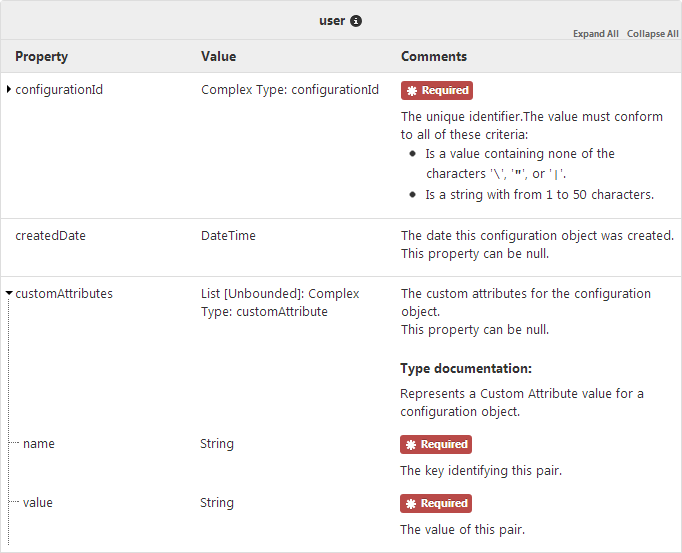Click the user table title
Screen dimensions: 682x553
tap(331, 21)
